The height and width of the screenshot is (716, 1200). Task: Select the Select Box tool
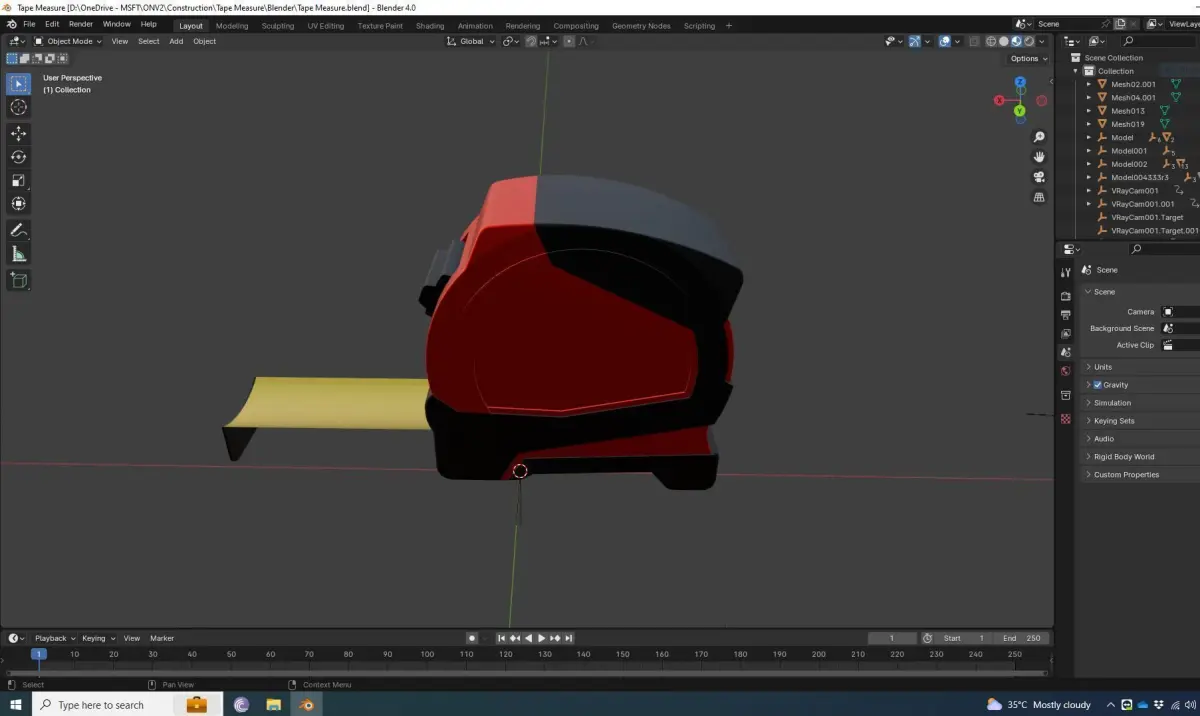18,84
